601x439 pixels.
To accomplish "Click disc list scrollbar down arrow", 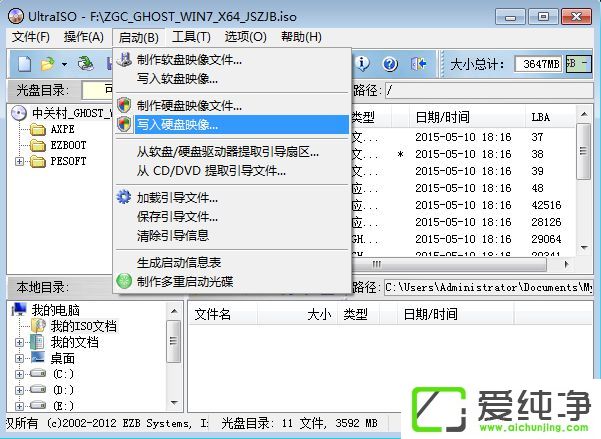I will 584,248.
